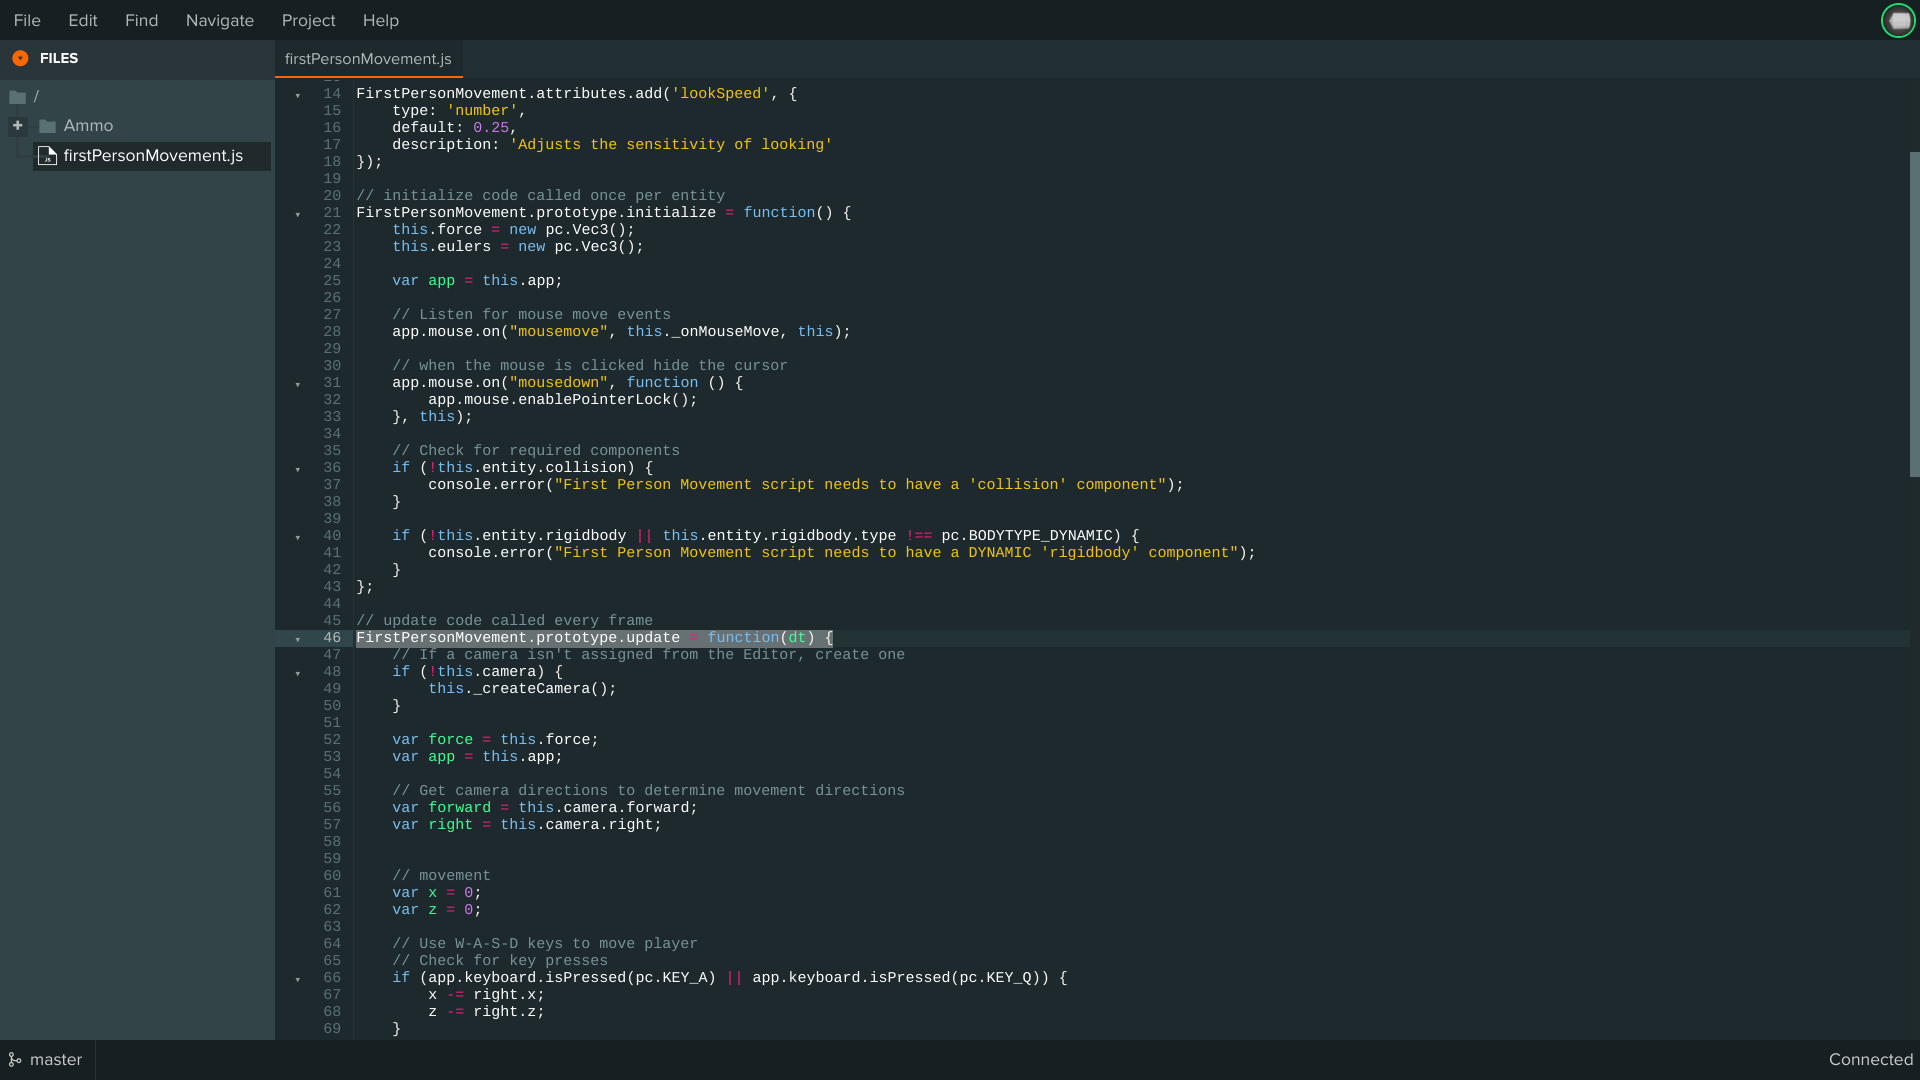Click the Connected status text
This screenshot has height=1080, width=1920.
click(x=1870, y=1060)
